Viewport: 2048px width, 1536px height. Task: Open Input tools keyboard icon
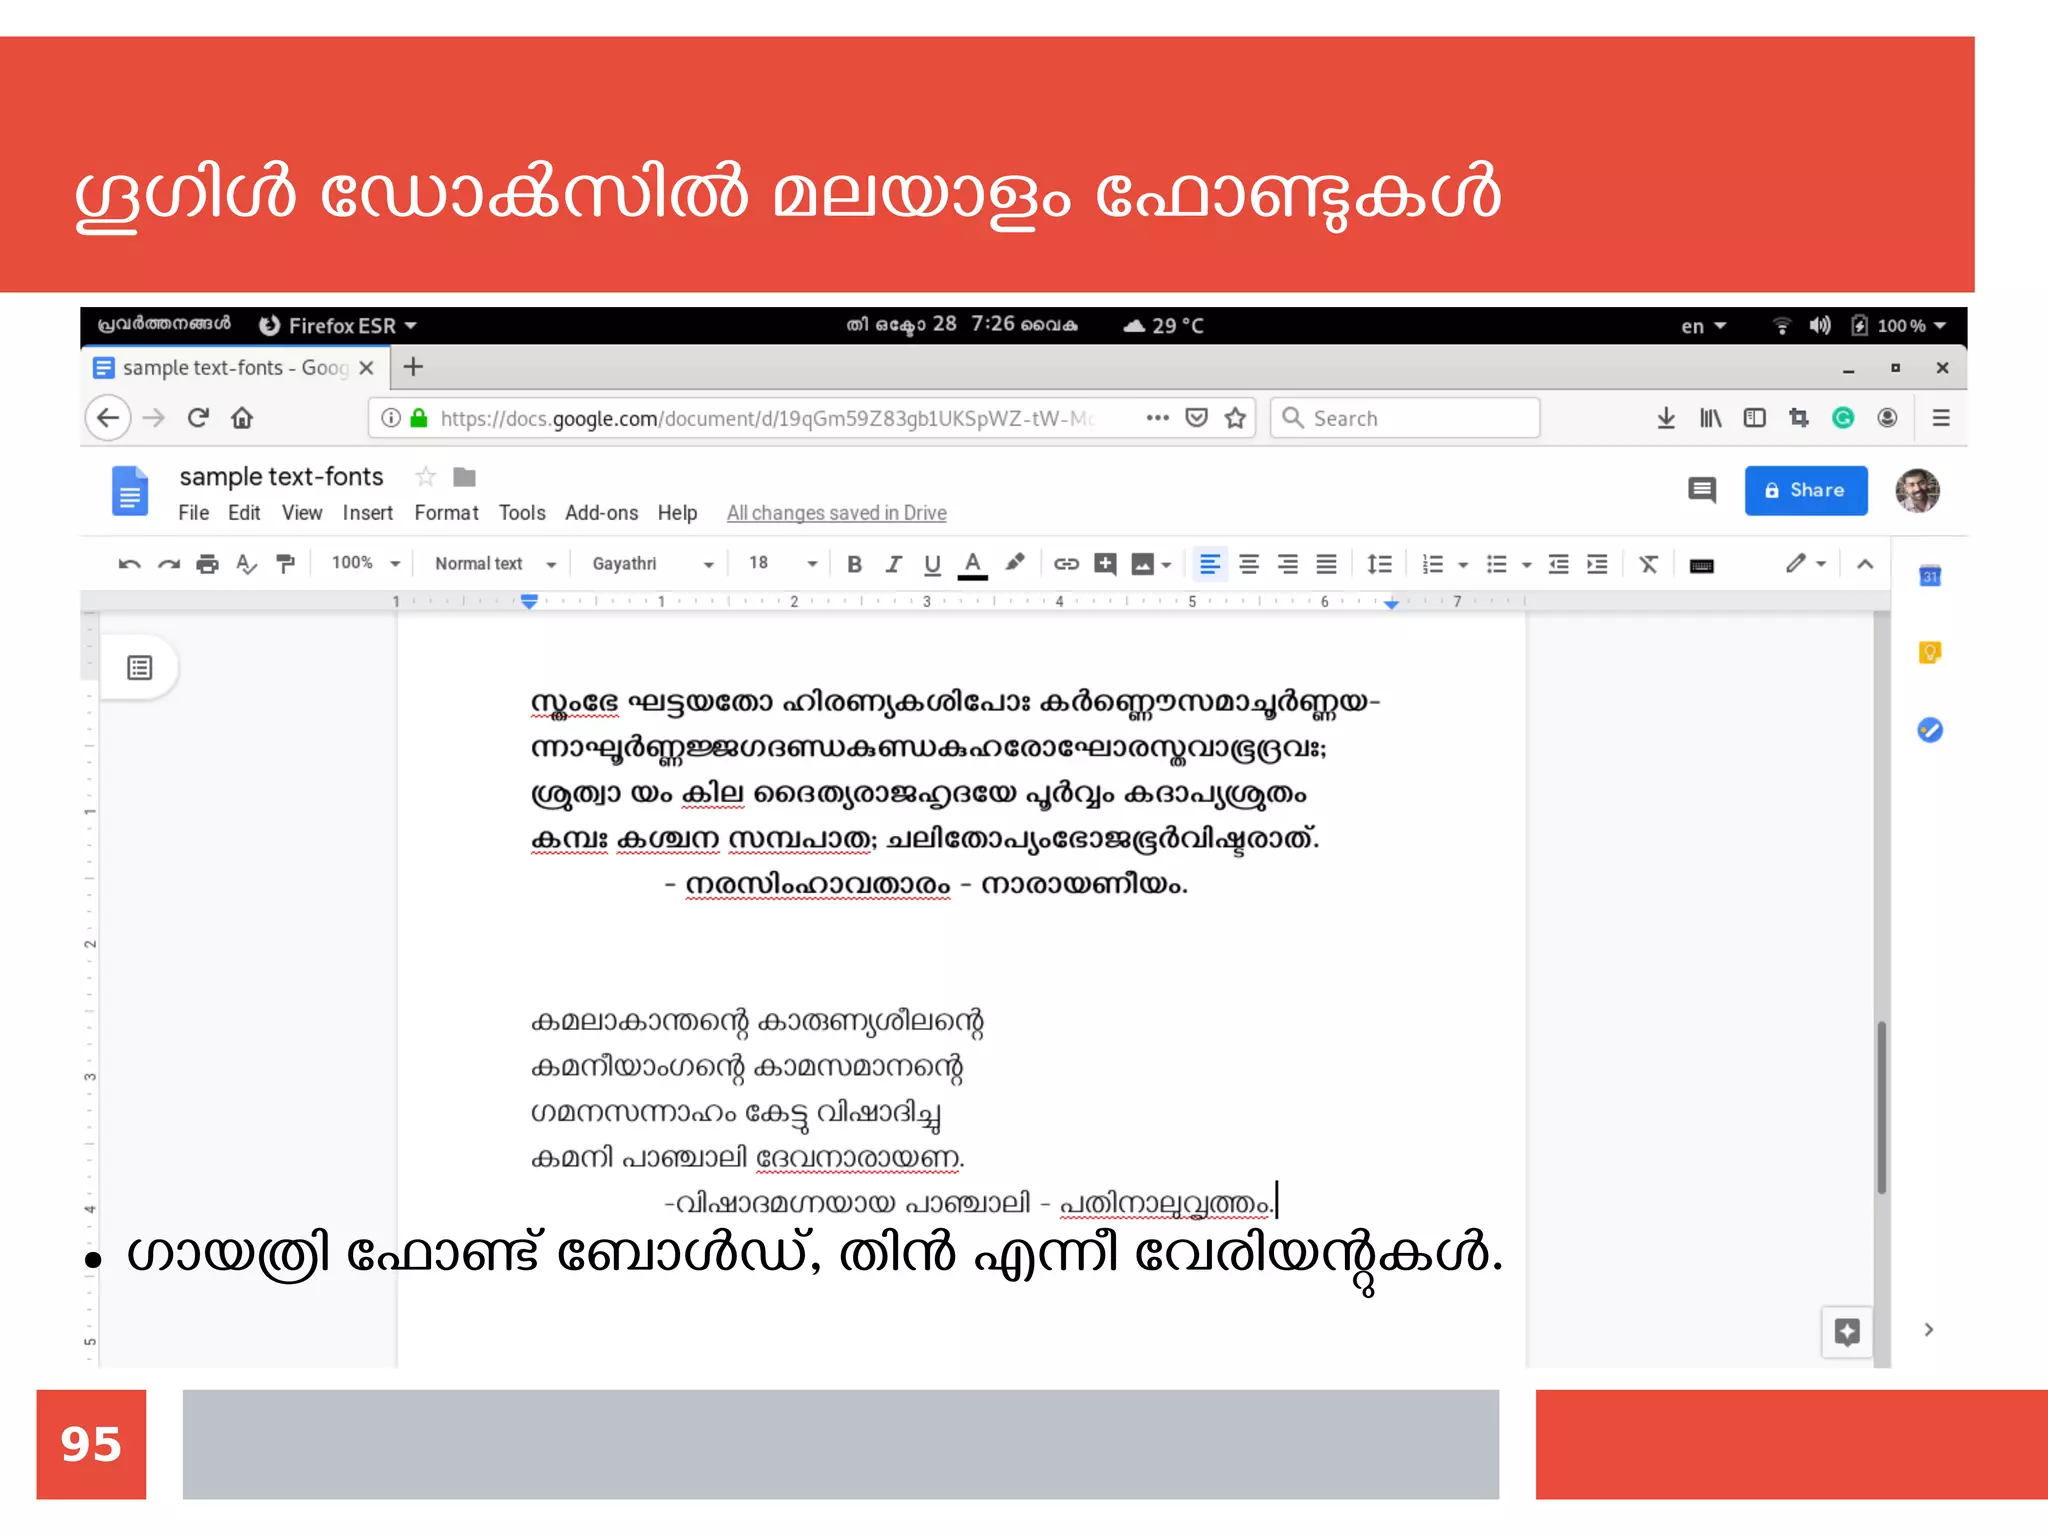tap(1701, 565)
